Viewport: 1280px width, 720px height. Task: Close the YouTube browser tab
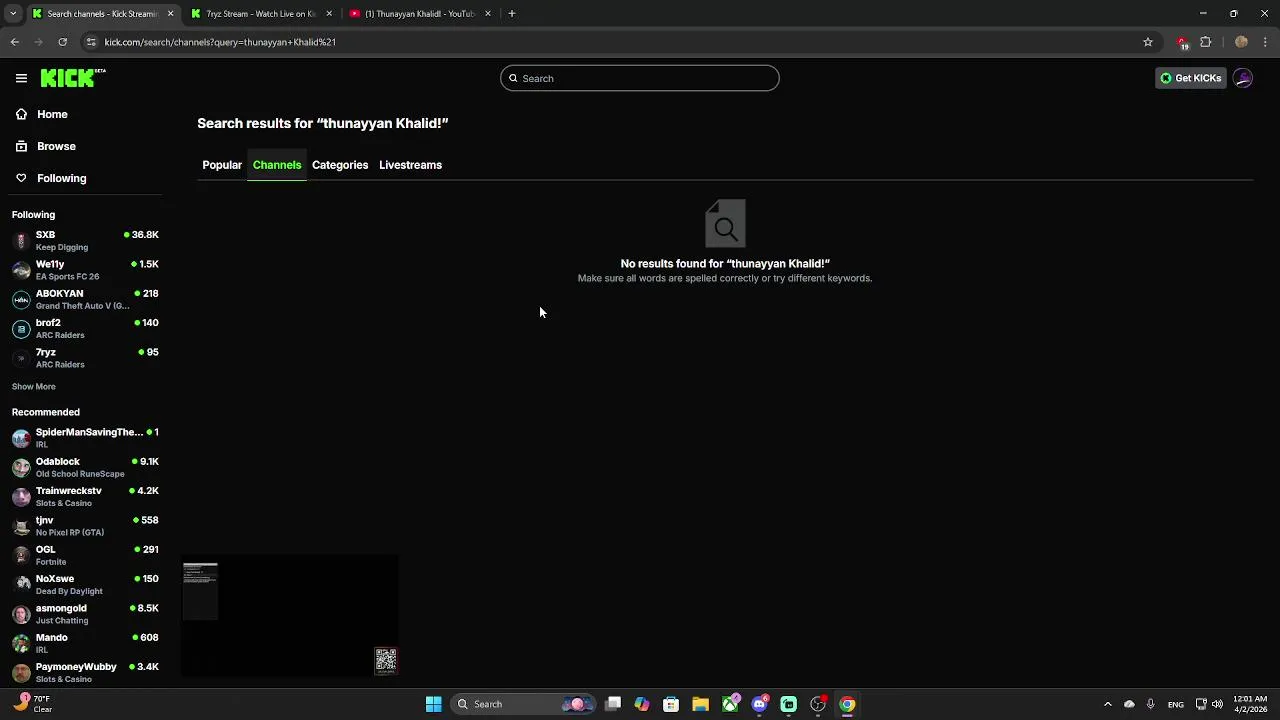[x=488, y=14]
